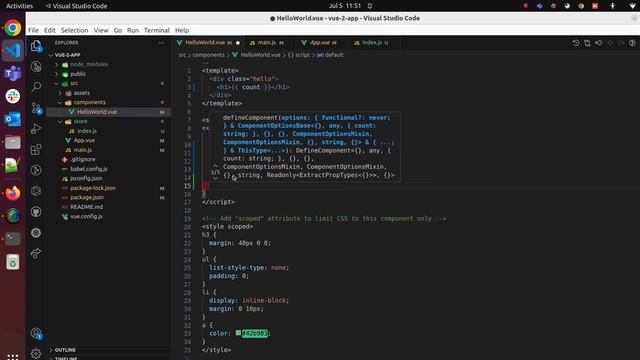Open Explorer panel more actions ellipsis
The image size is (640, 360).
pyautogui.click(x=161, y=42)
